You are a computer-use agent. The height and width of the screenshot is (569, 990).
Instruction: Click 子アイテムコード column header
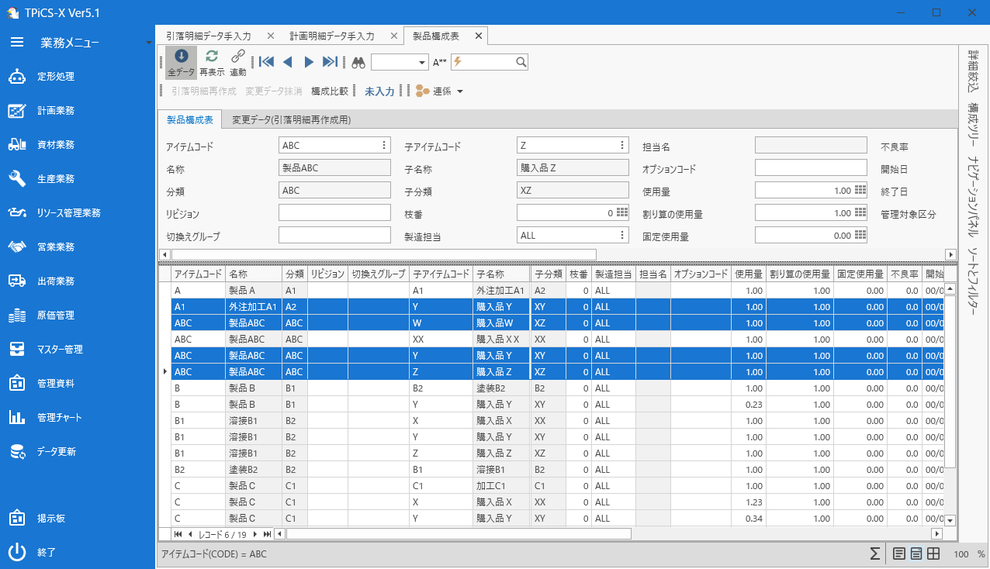(x=441, y=274)
